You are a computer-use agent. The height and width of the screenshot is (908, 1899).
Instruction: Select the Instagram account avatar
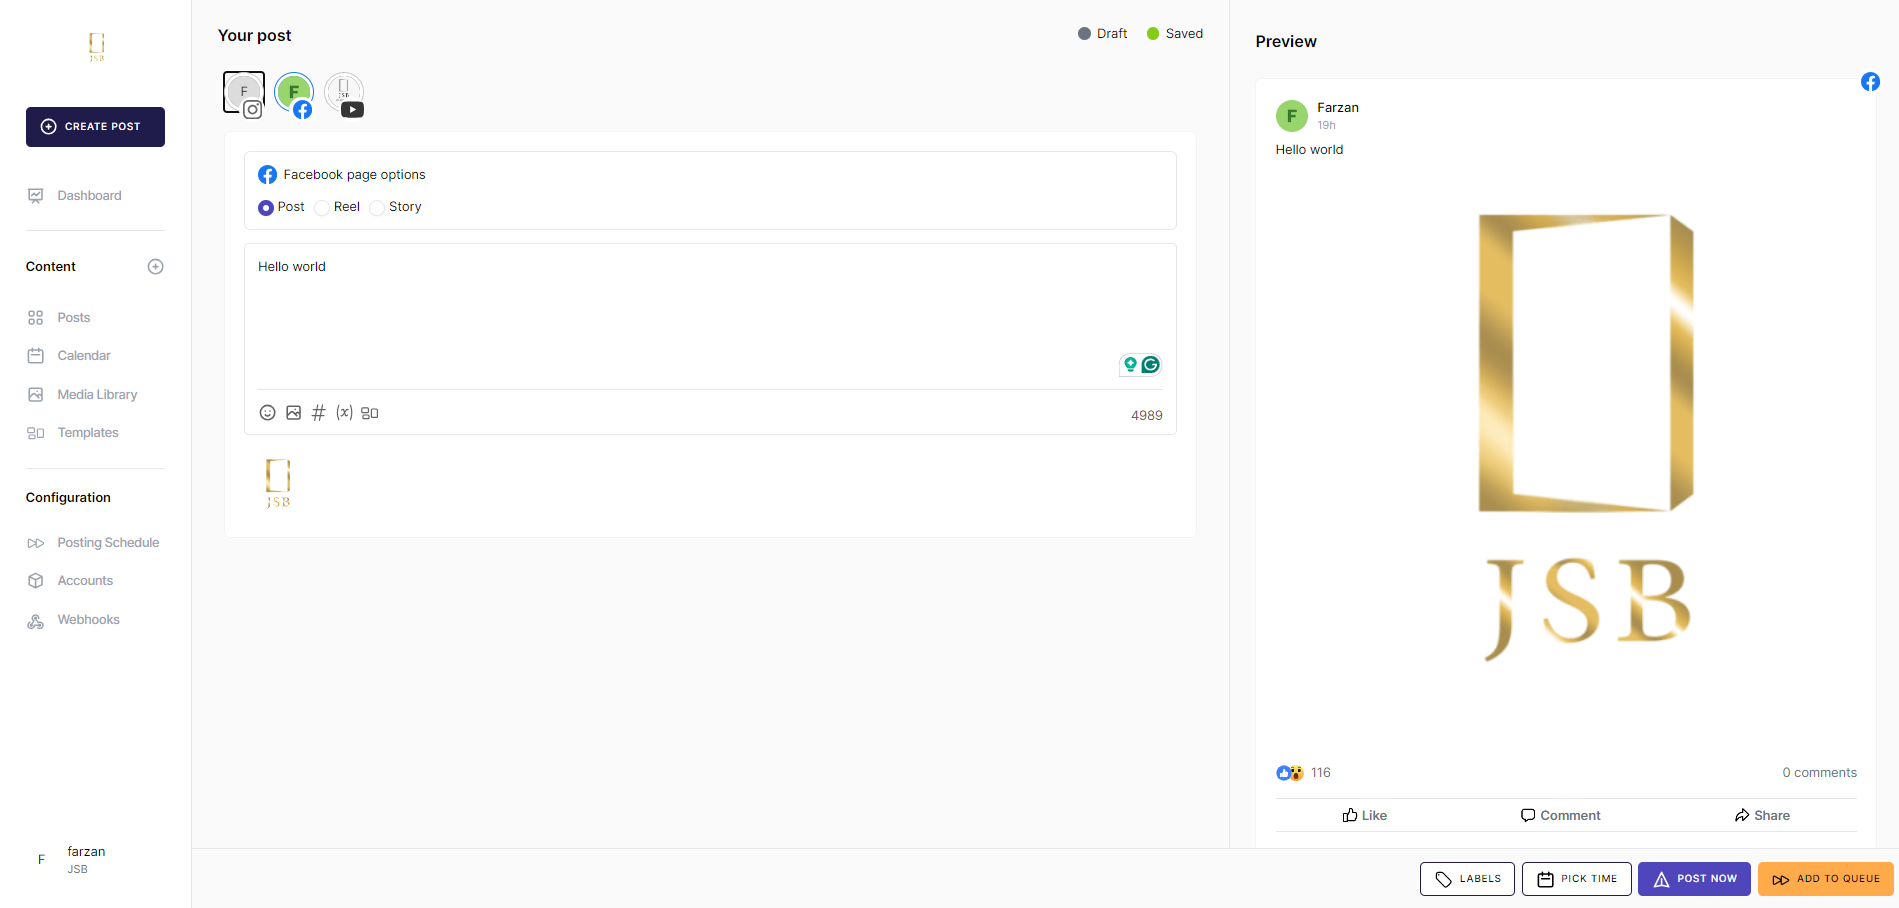click(x=244, y=93)
